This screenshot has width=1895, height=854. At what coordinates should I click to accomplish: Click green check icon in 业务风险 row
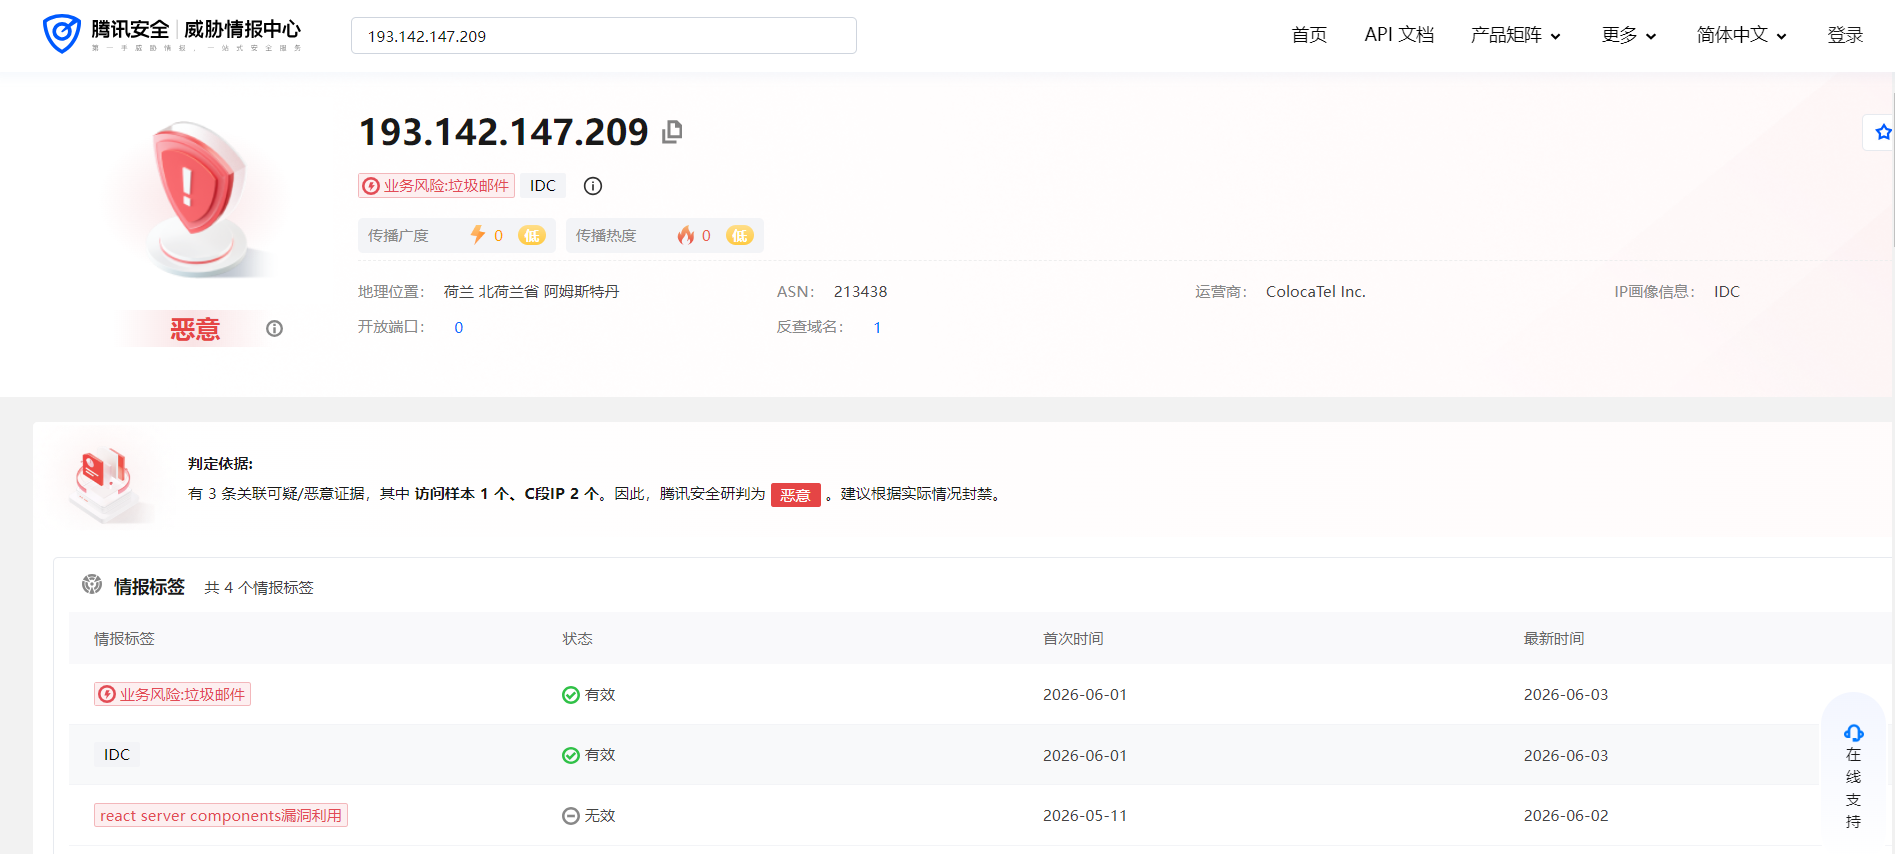tap(571, 695)
